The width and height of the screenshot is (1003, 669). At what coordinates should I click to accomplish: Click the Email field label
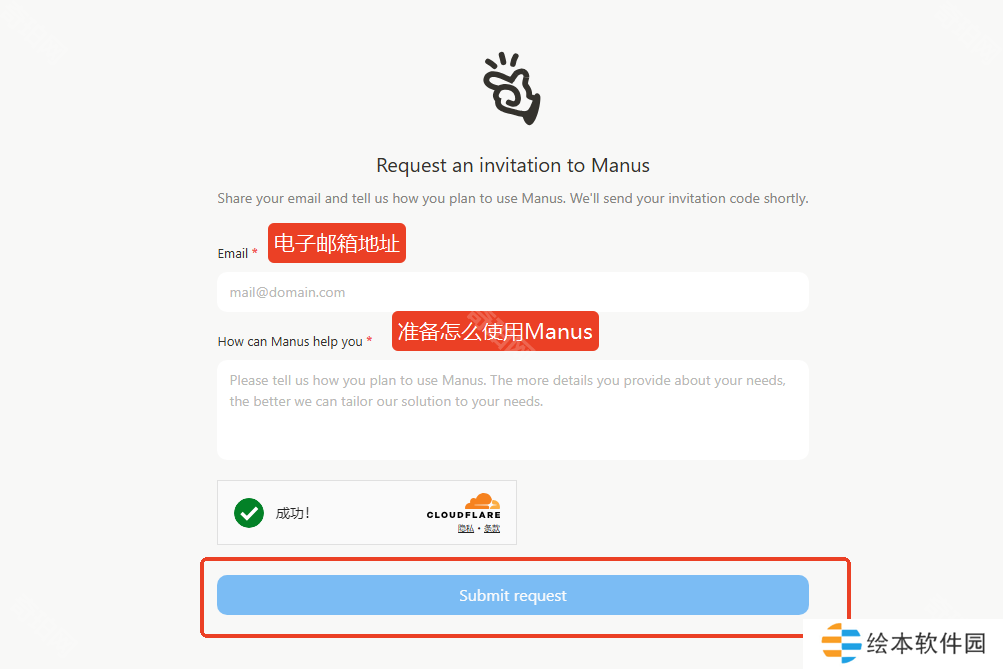[233, 254]
